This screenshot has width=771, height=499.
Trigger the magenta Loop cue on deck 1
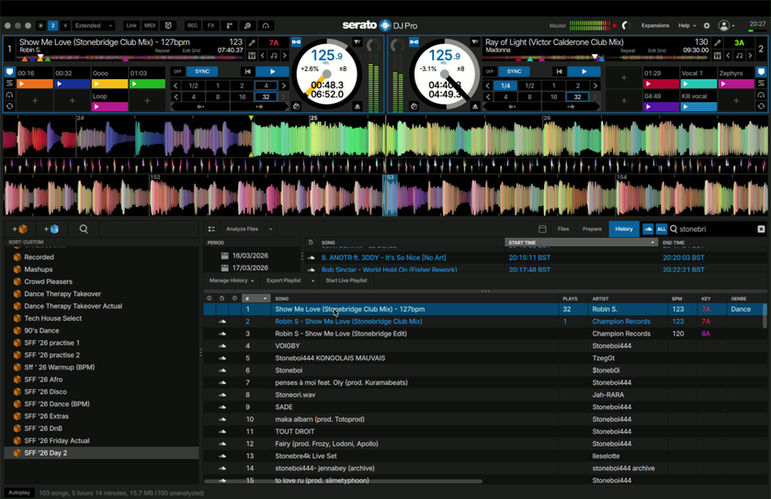tap(110, 107)
